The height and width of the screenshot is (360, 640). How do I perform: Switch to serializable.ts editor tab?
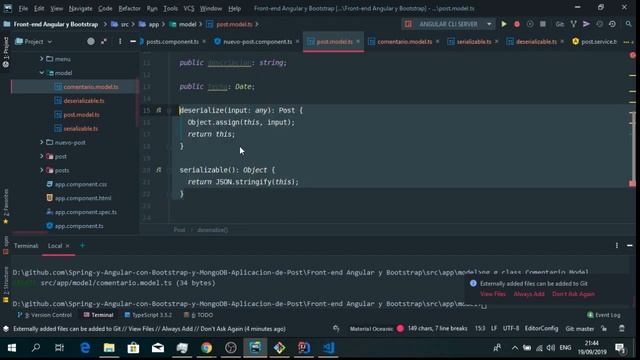[x=473, y=42]
